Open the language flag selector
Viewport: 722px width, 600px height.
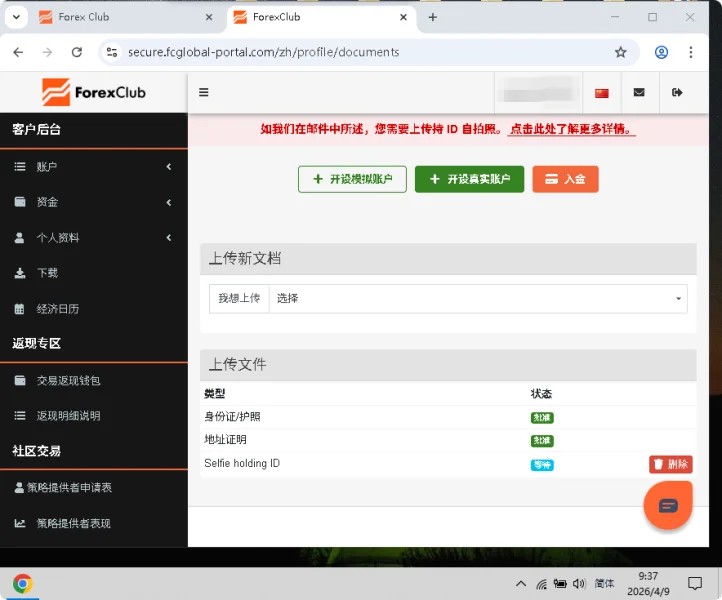coord(601,93)
